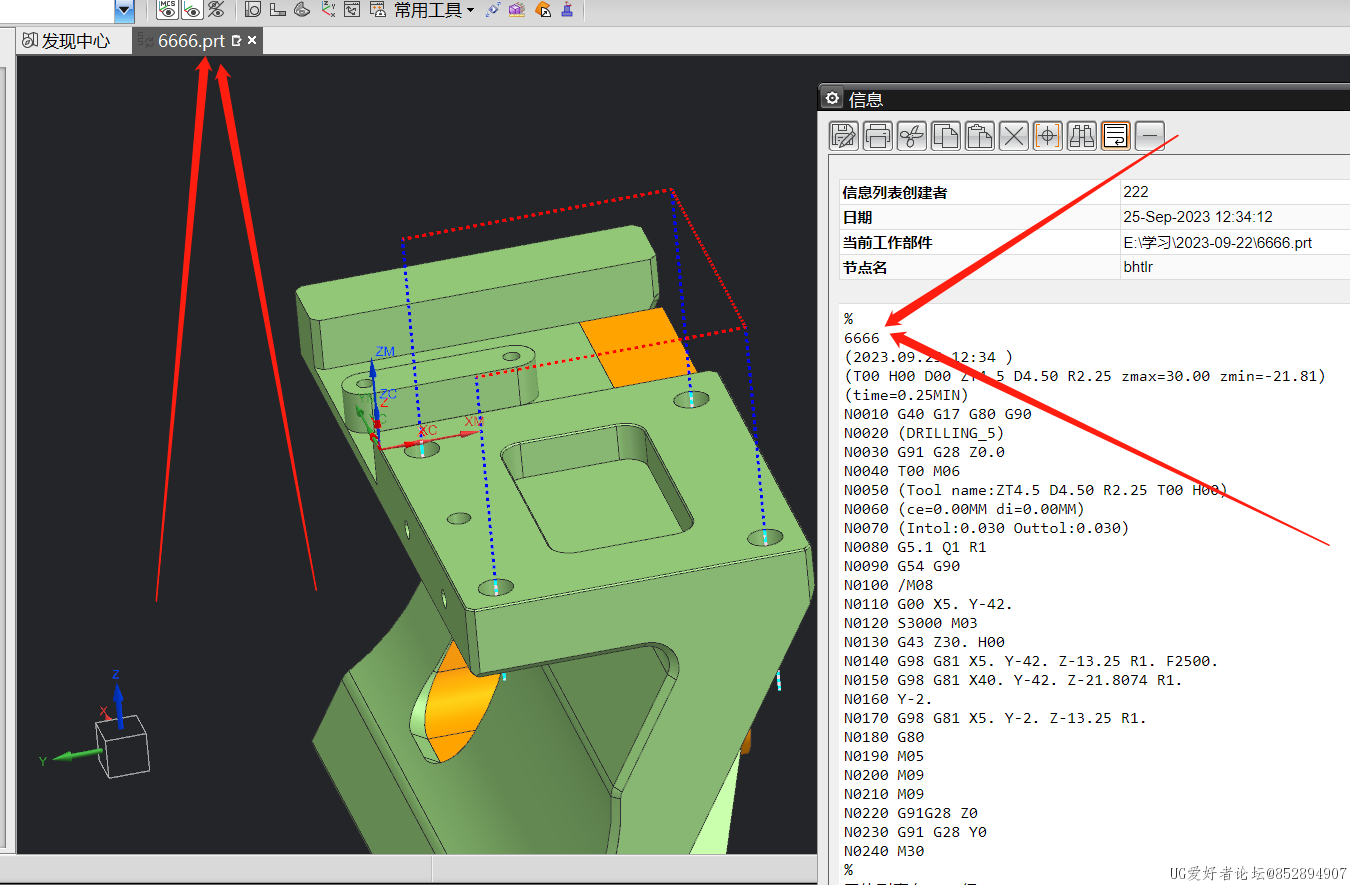Viewport: 1350px width, 885px height.
Task: Click the line N0010 G40 G17 G80 G90
Action: tap(937, 414)
